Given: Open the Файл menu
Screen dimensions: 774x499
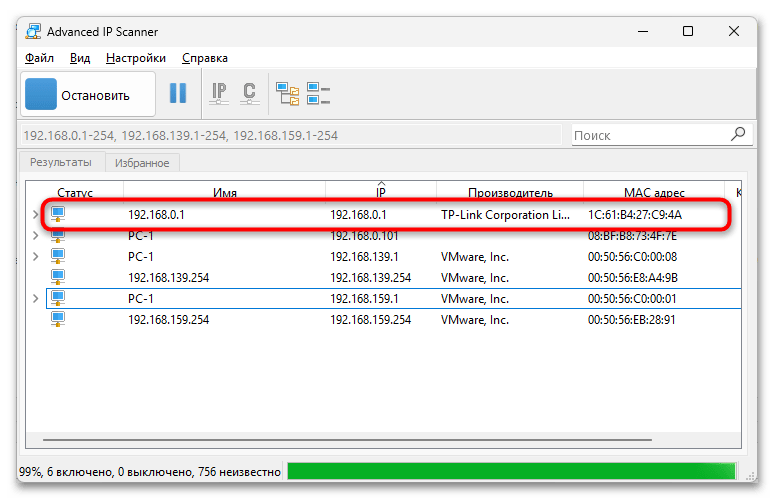Looking at the screenshot, I should point(39,58).
